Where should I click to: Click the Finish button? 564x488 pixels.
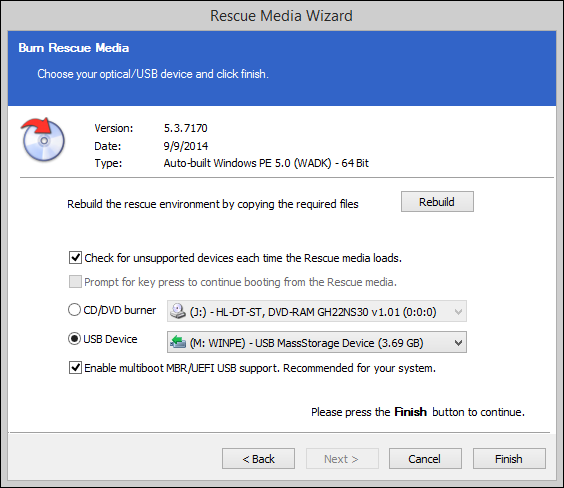pos(509,459)
